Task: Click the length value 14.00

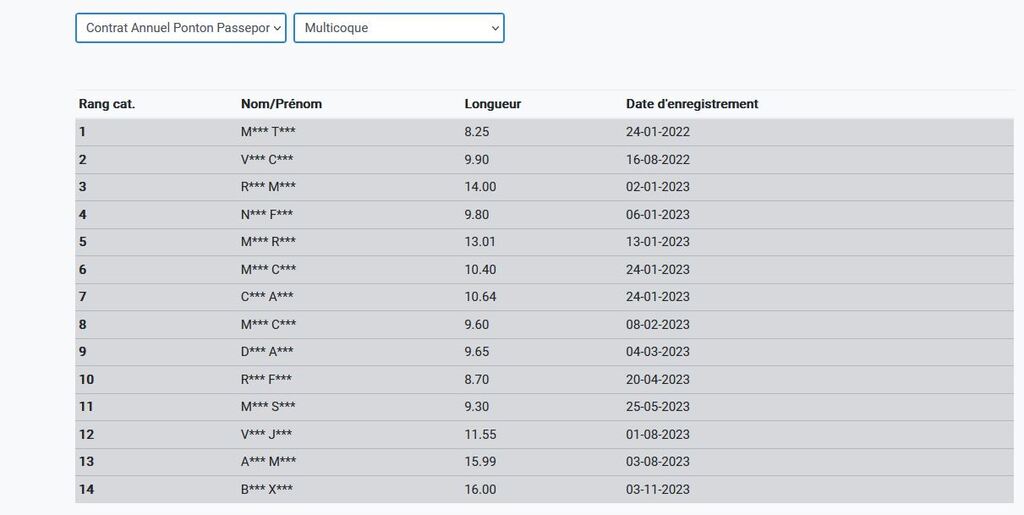Action: click(x=481, y=187)
